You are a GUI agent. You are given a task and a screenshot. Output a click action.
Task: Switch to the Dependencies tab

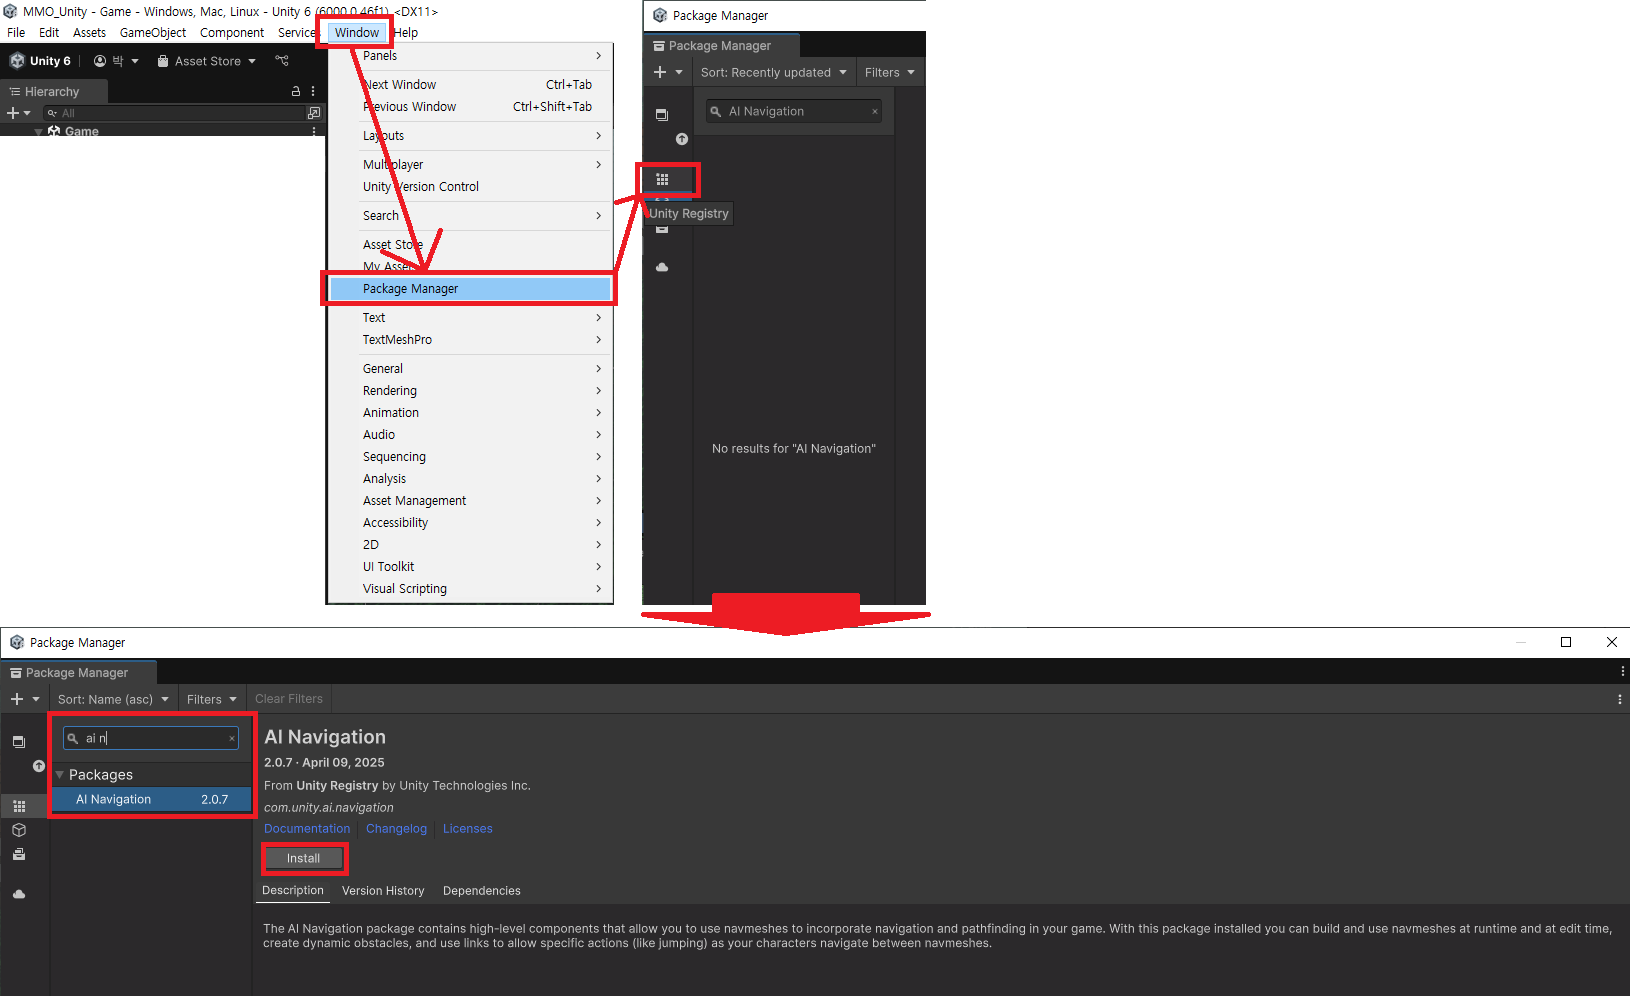pos(482,891)
